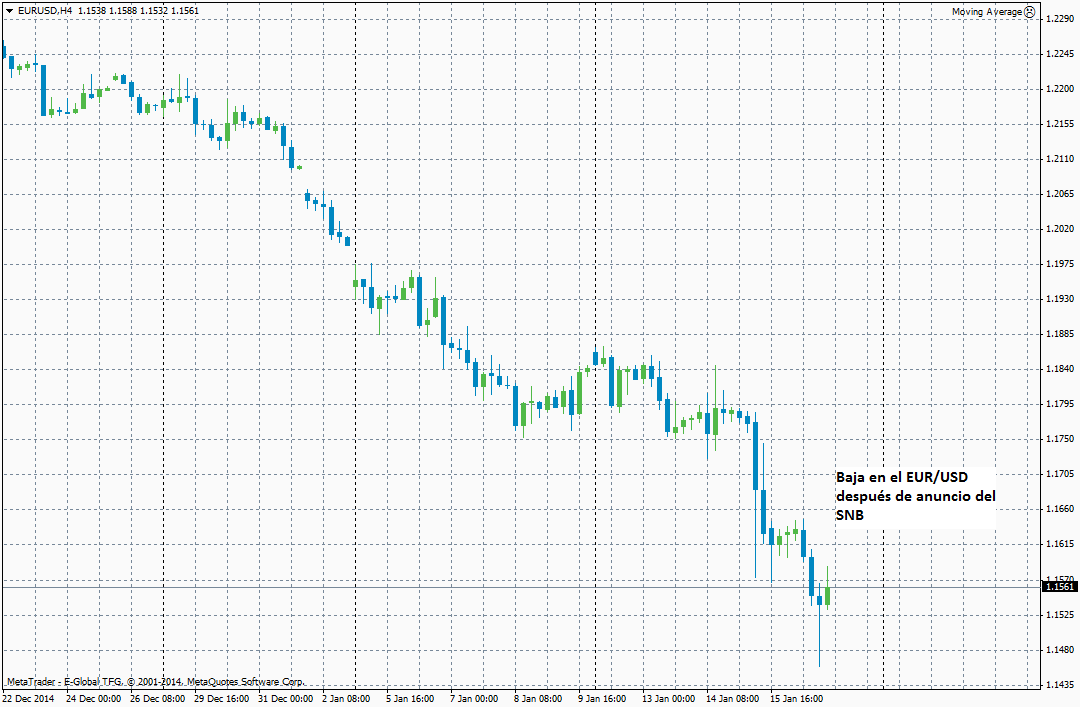Click the 7 Jan 00:00 time label

click(475, 699)
